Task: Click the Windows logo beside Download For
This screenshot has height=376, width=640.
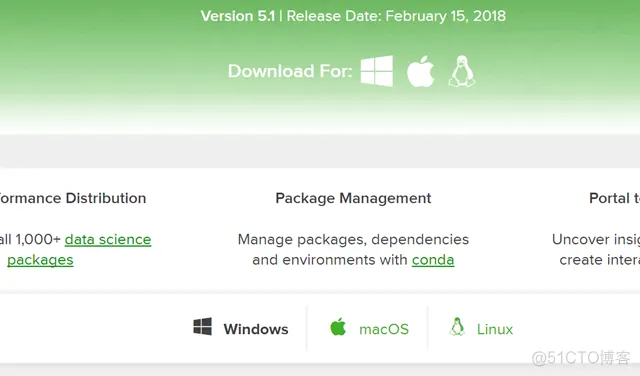Action: pos(377,71)
